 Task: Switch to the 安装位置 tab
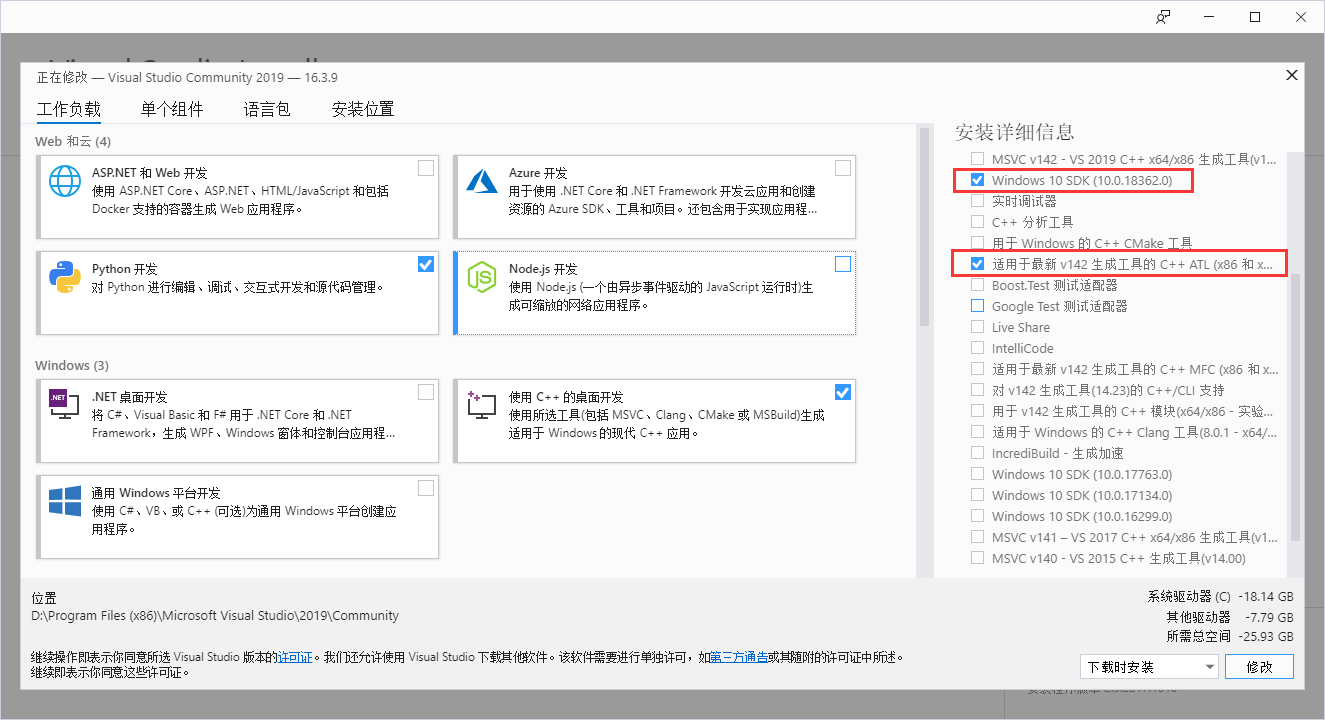[363, 109]
